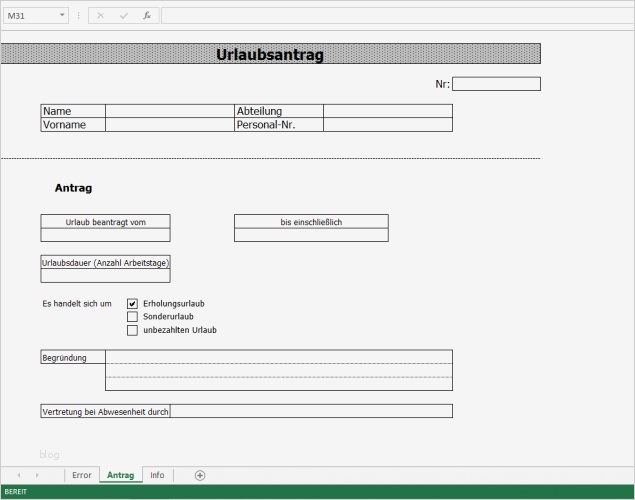Click the first Begründung text line
The image size is (635, 500).
(x=279, y=357)
